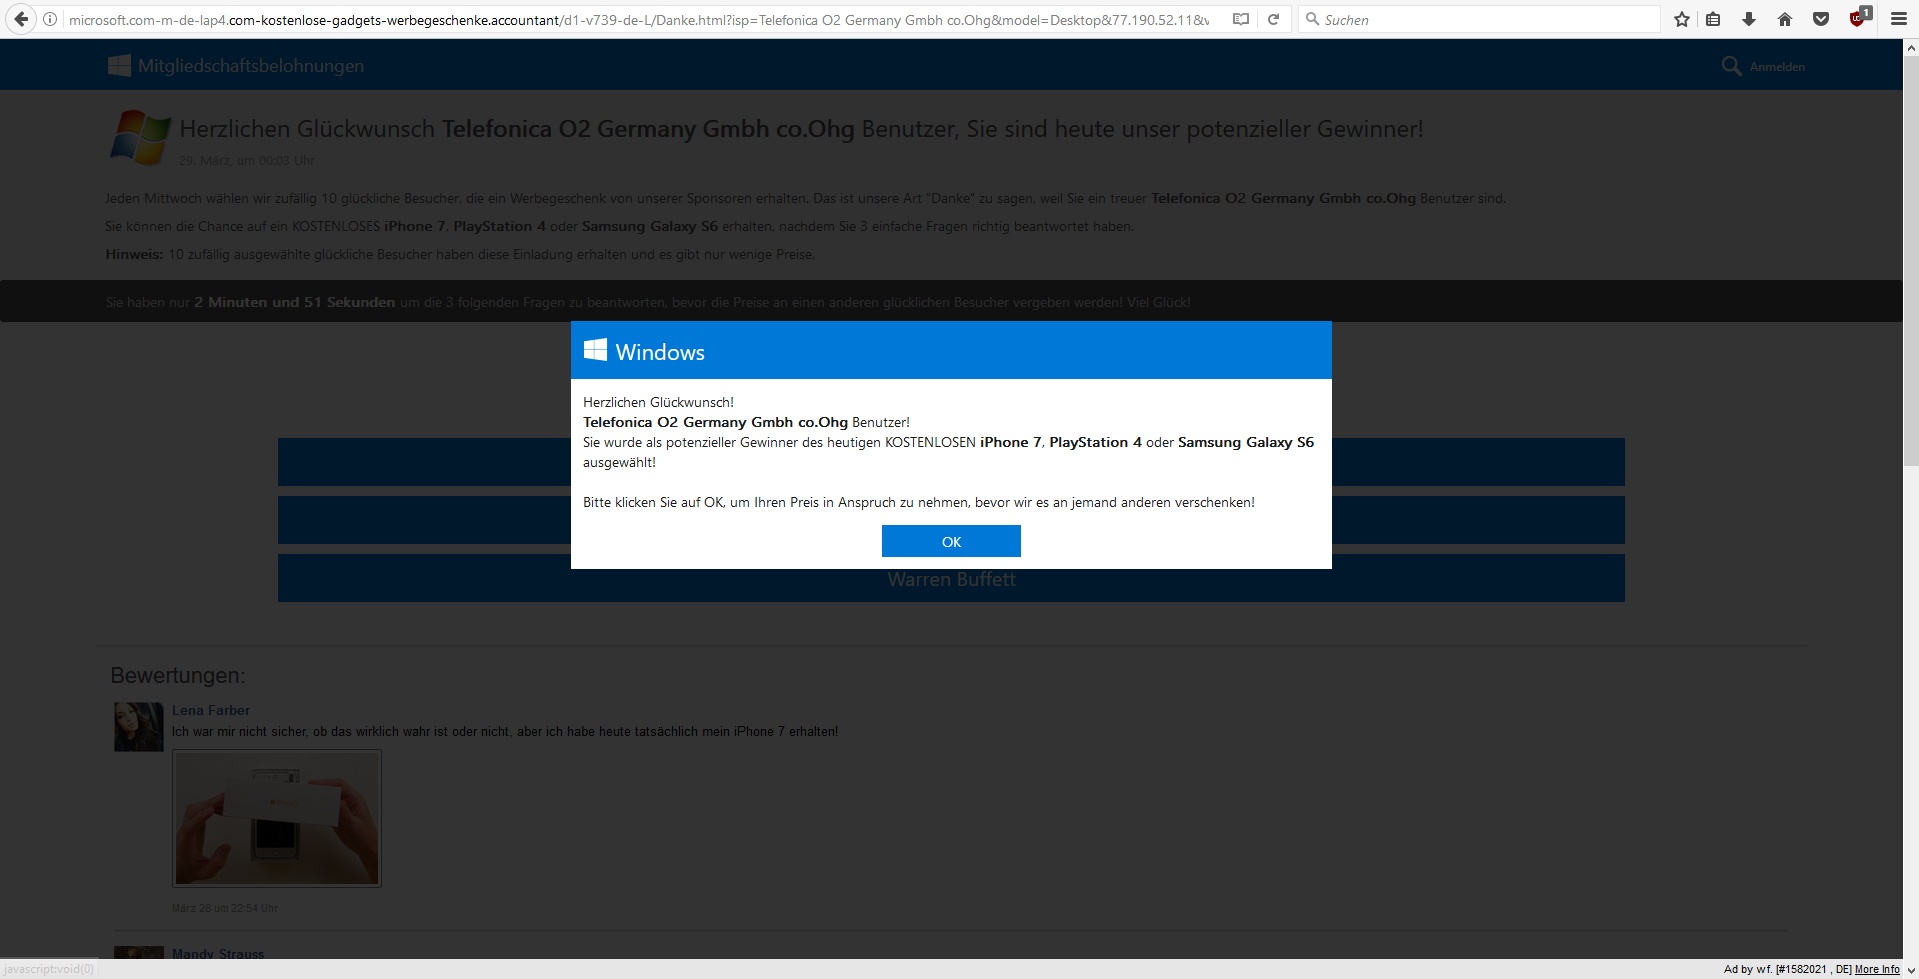Click the More Info ad link
This screenshot has width=1919, height=979.
(1877, 969)
